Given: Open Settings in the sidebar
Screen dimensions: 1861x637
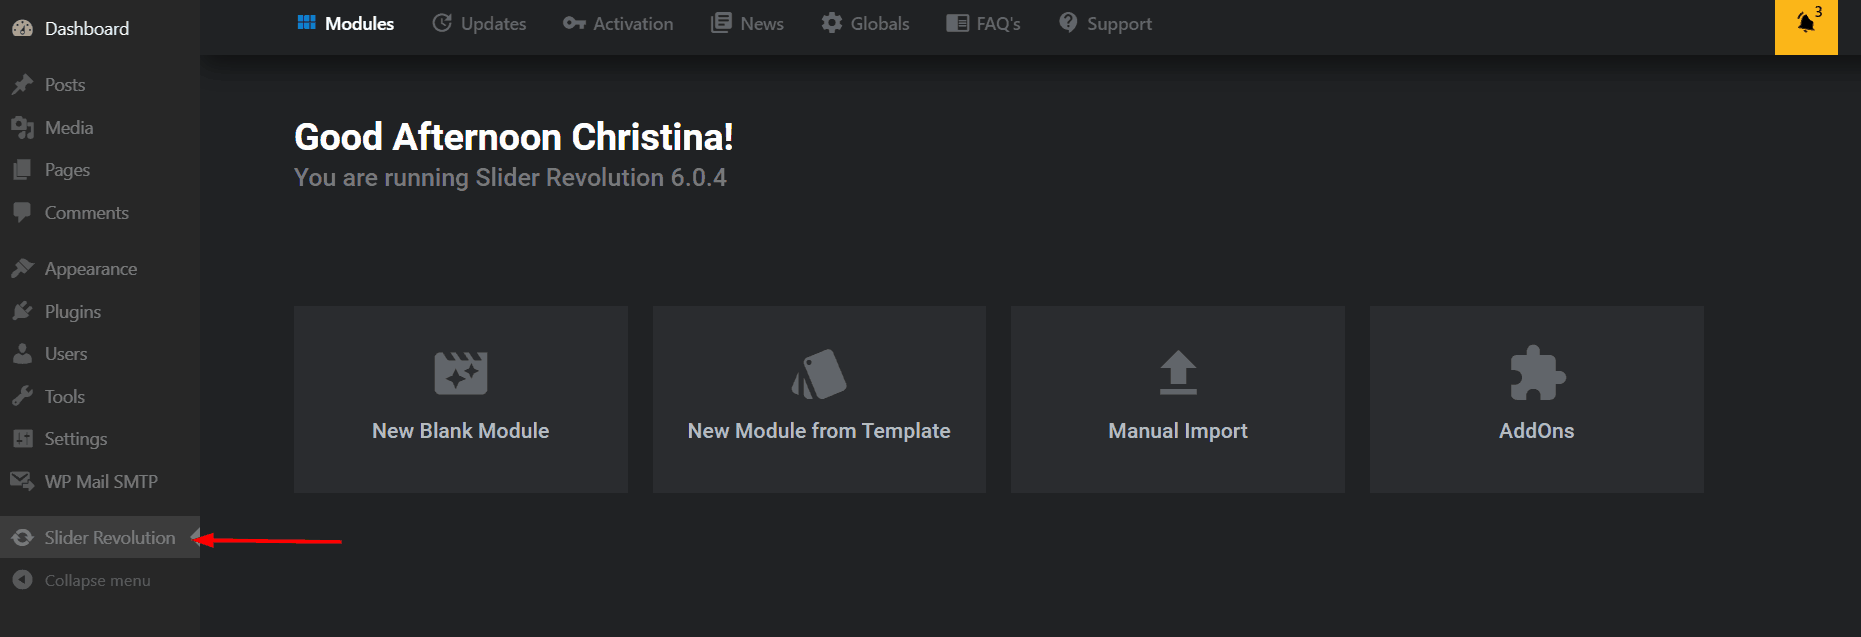Looking at the screenshot, I should pos(100,439).
